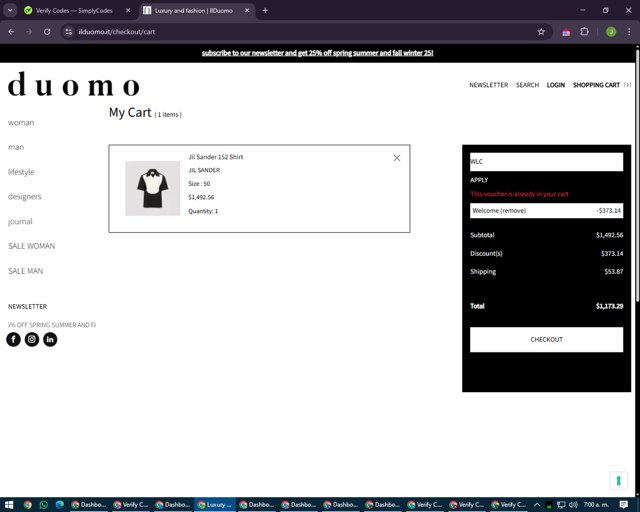Visit the Instagram page icon

pos(32,339)
